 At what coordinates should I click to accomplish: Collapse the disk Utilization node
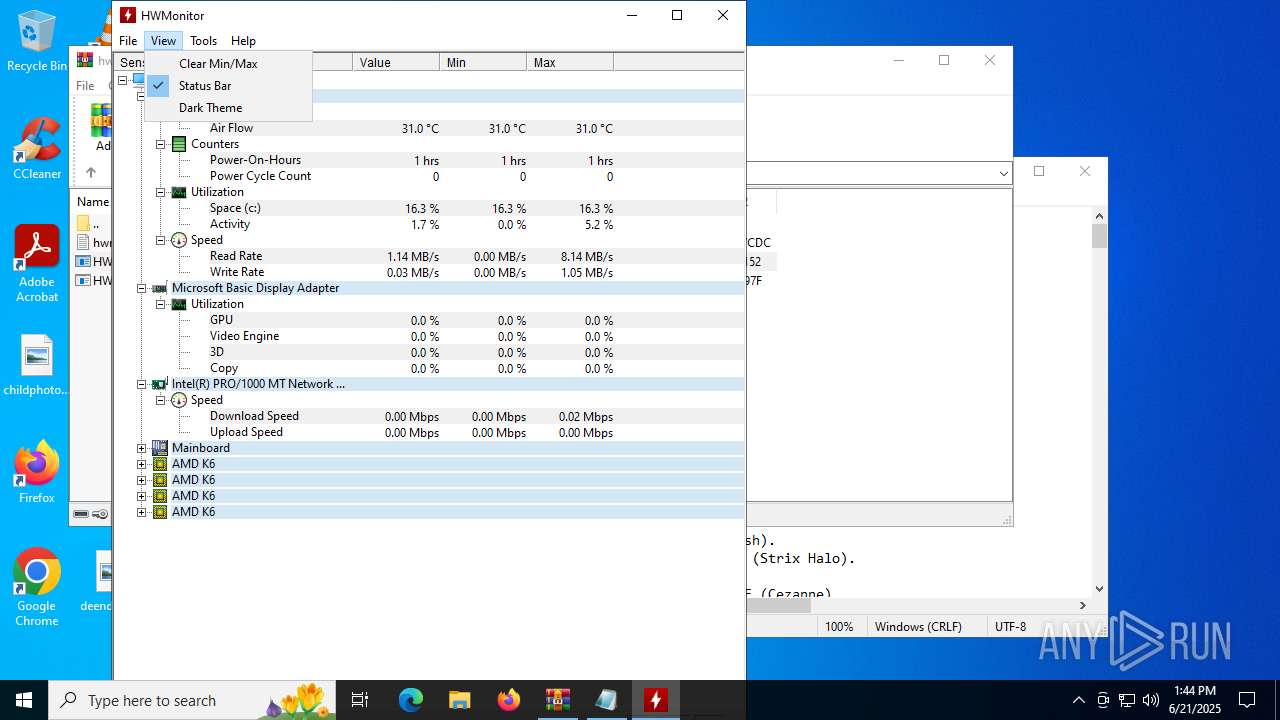[x=160, y=192]
